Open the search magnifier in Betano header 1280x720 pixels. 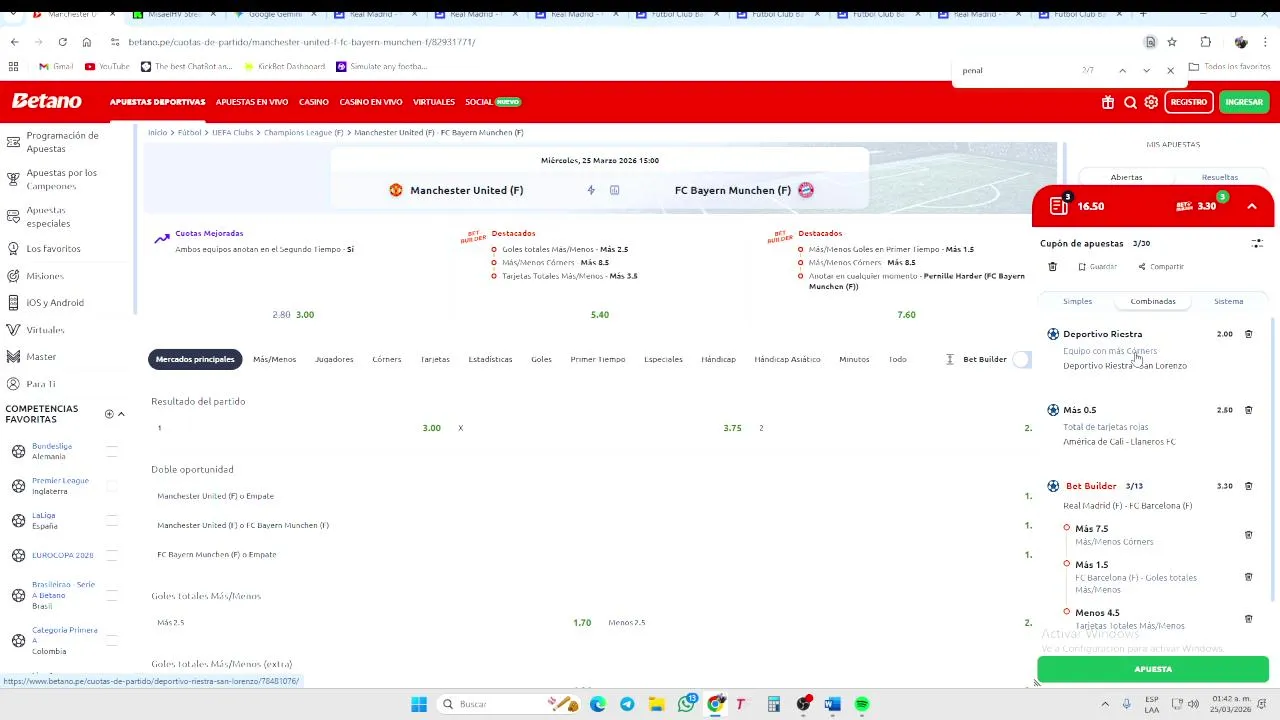(x=1130, y=102)
